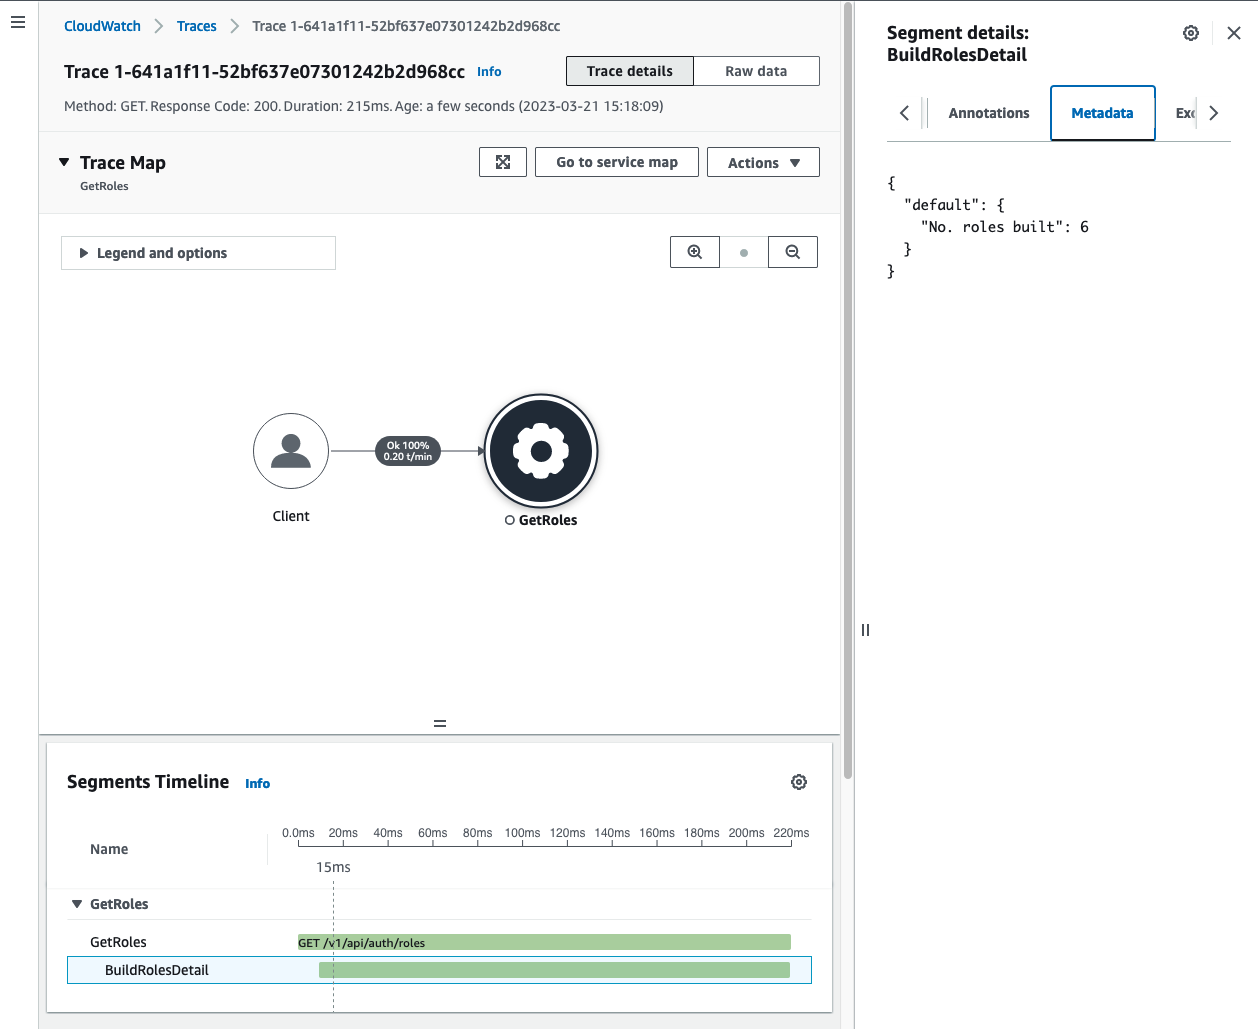Click the Name column header
Image resolution: width=1258 pixels, height=1029 pixels.
coord(109,849)
